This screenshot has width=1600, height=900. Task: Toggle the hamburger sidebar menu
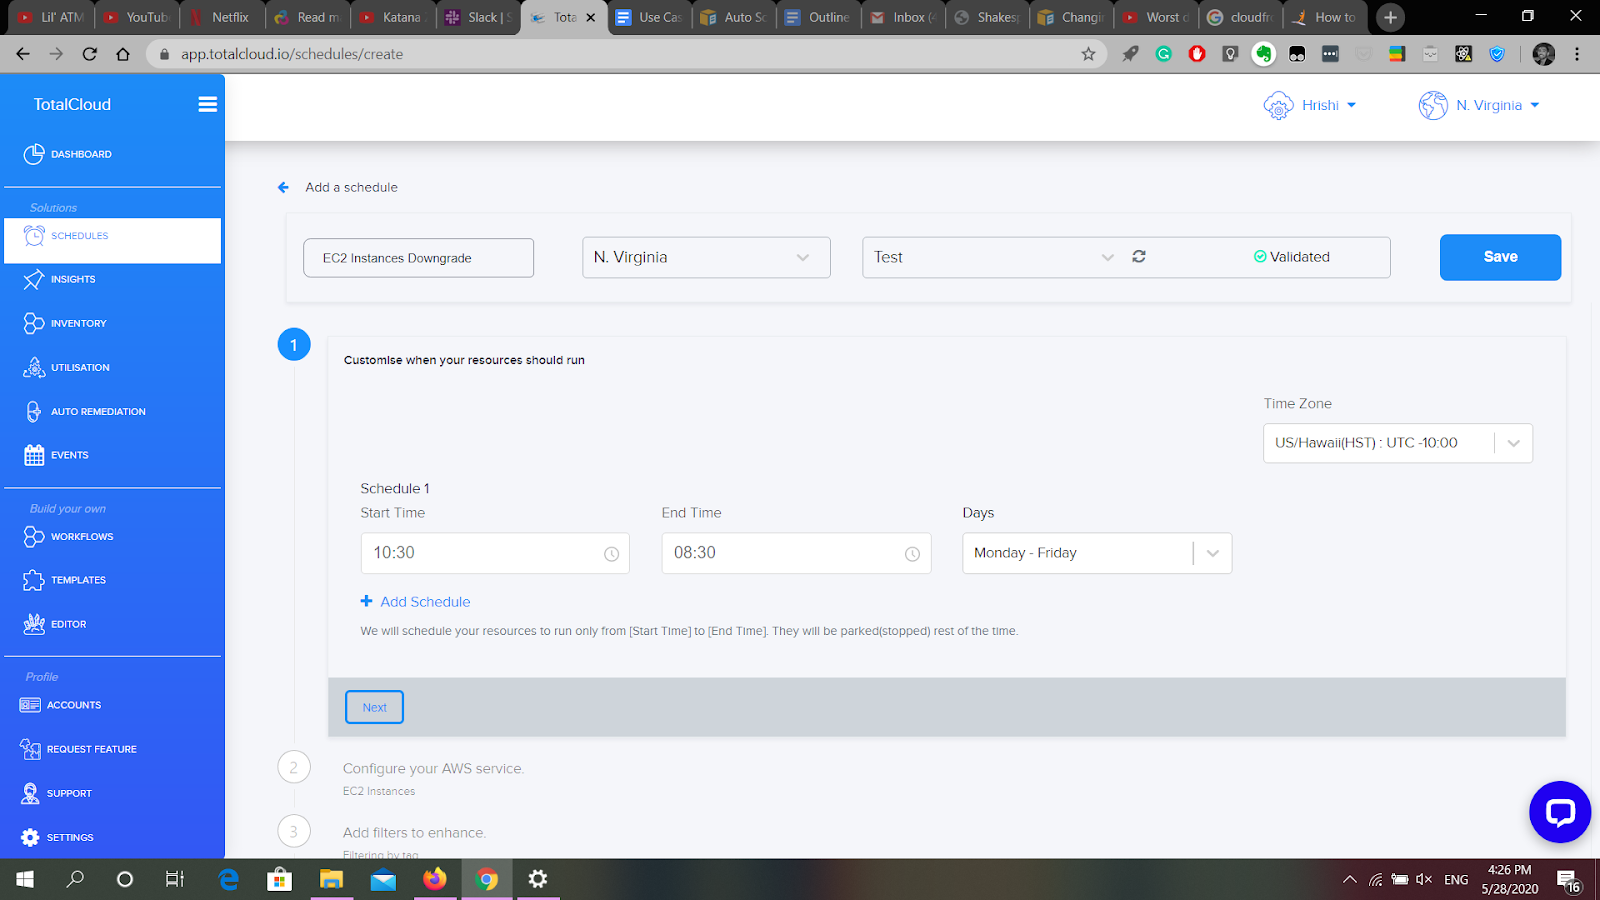coord(208,104)
